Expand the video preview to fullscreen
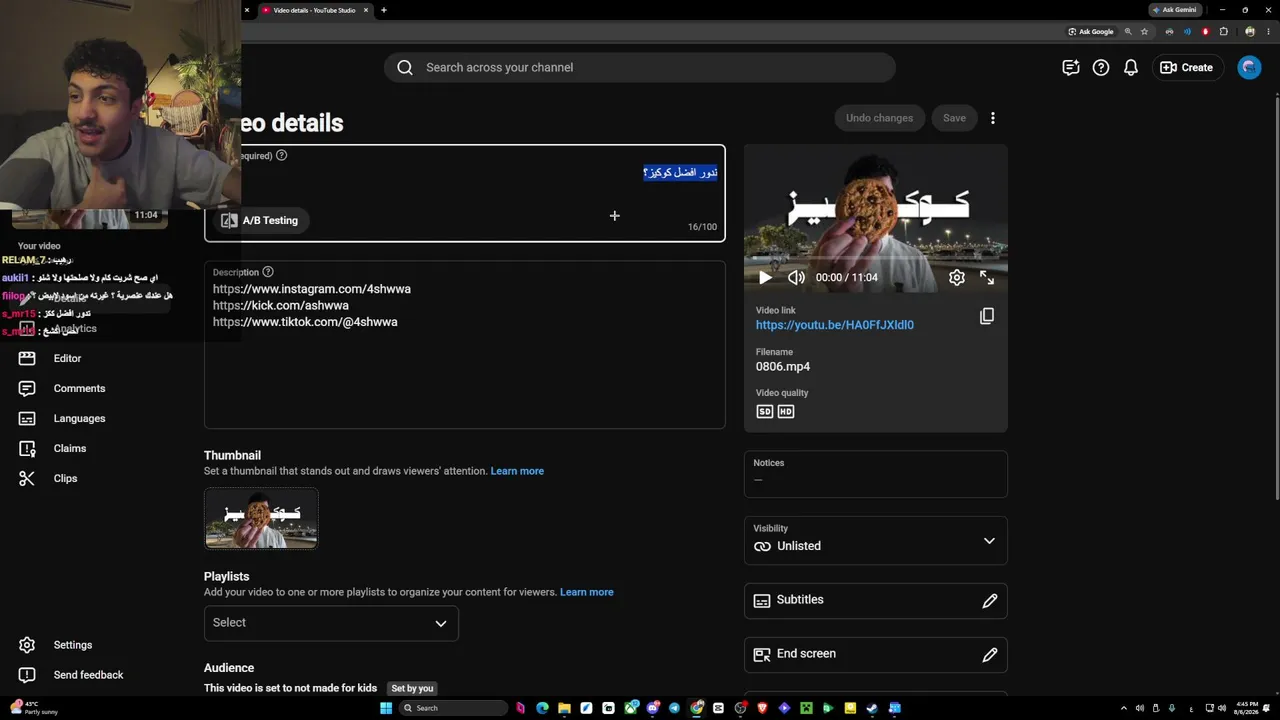 point(987,278)
